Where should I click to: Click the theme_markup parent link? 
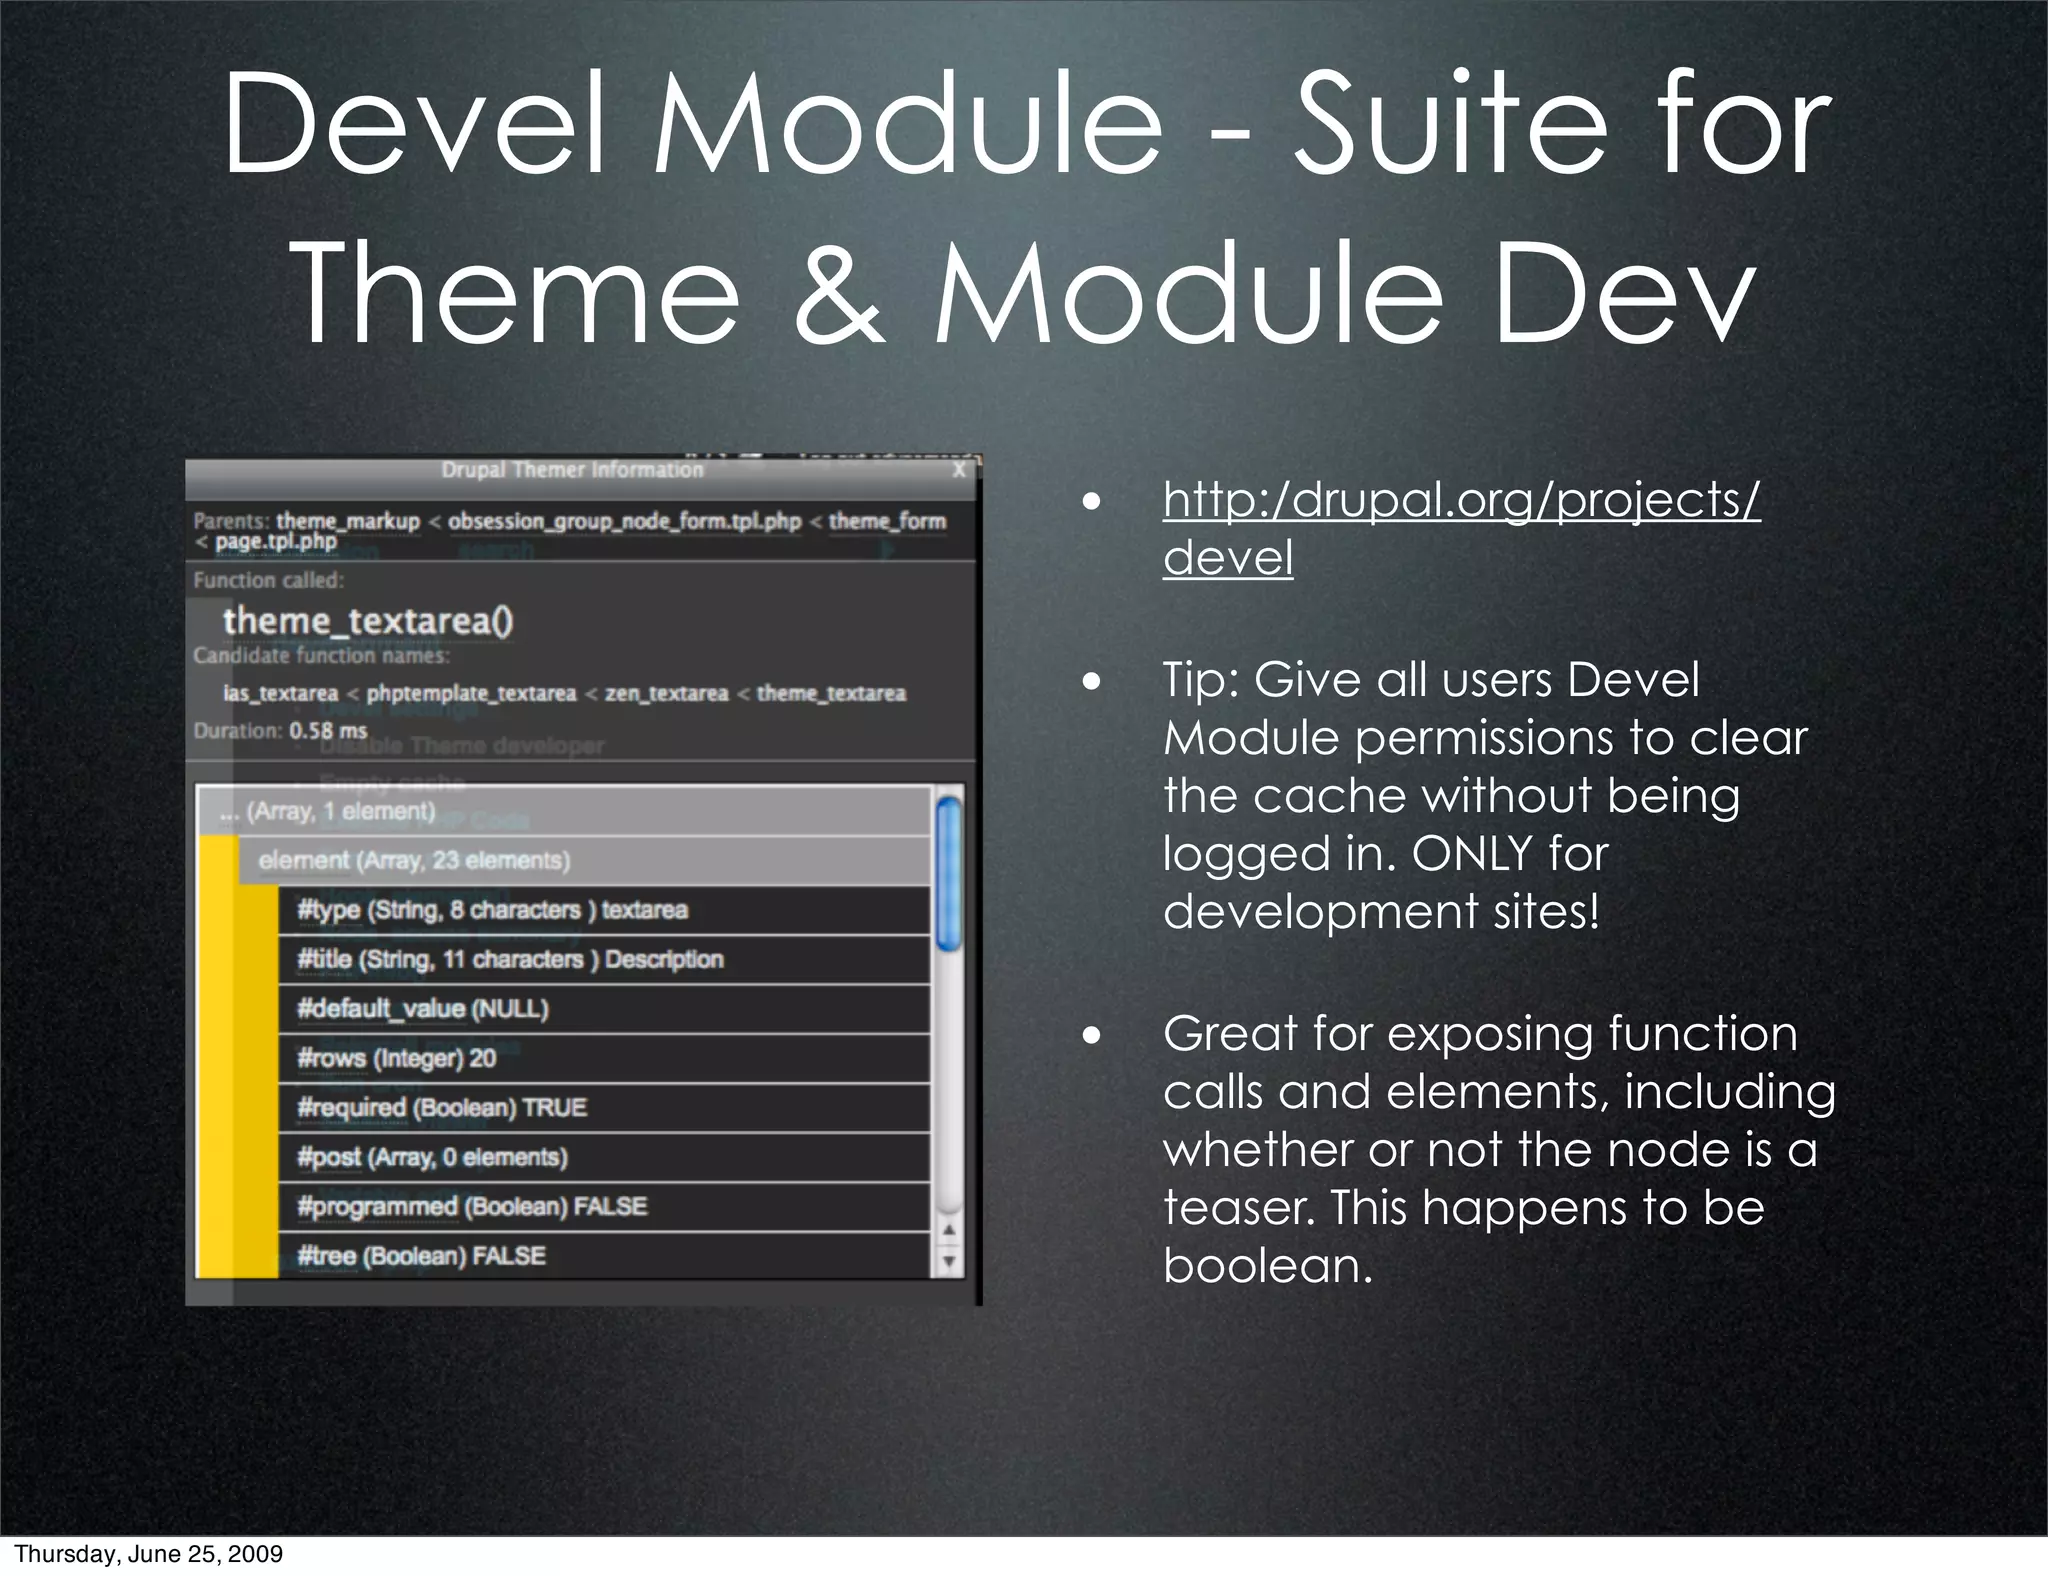tap(348, 521)
